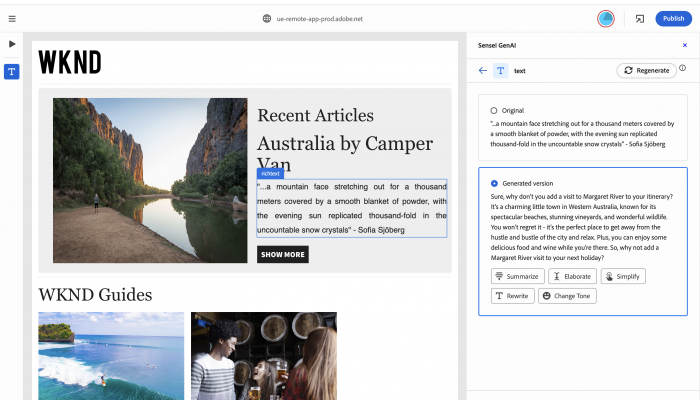700x400 pixels.
Task: Close the Sensei GenAI panel
Action: pos(685,45)
